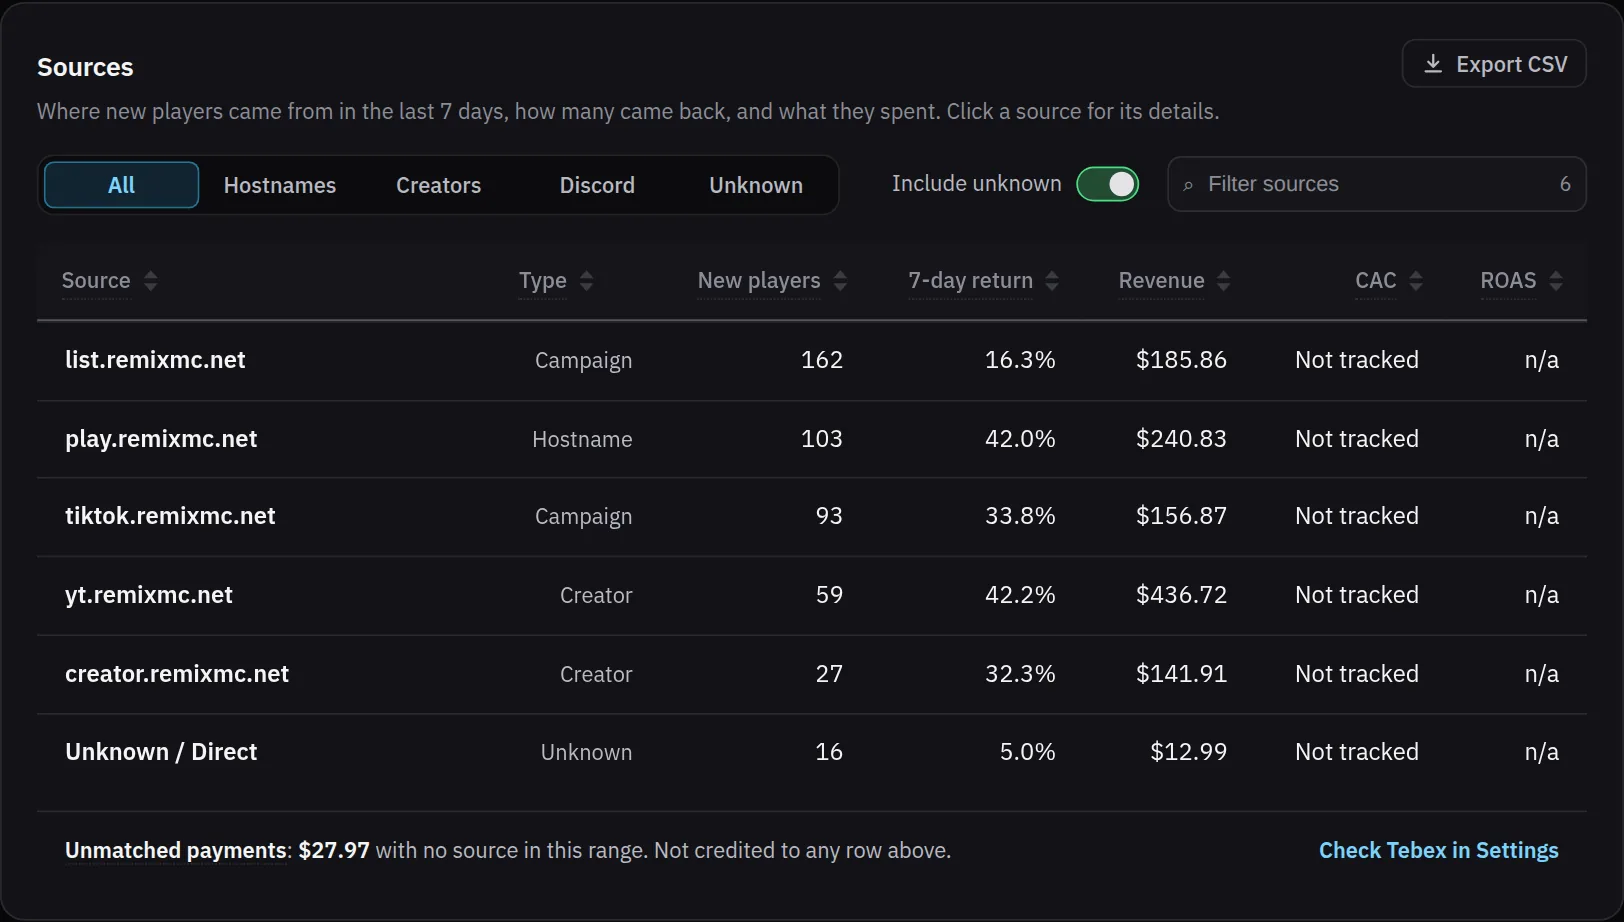Click the 42.2% return value
Viewport: 1624px width, 922px height.
1020,595
